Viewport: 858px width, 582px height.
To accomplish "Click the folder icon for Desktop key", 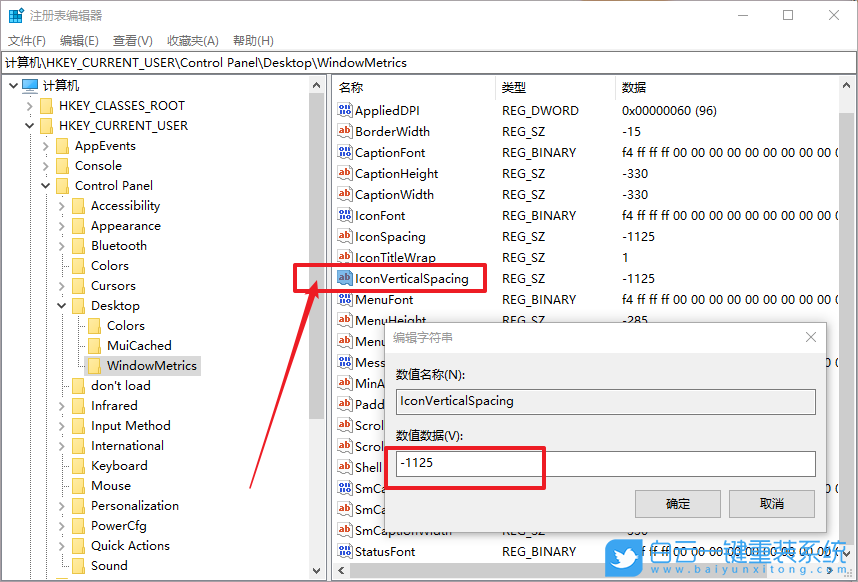I will click(77, 305).
